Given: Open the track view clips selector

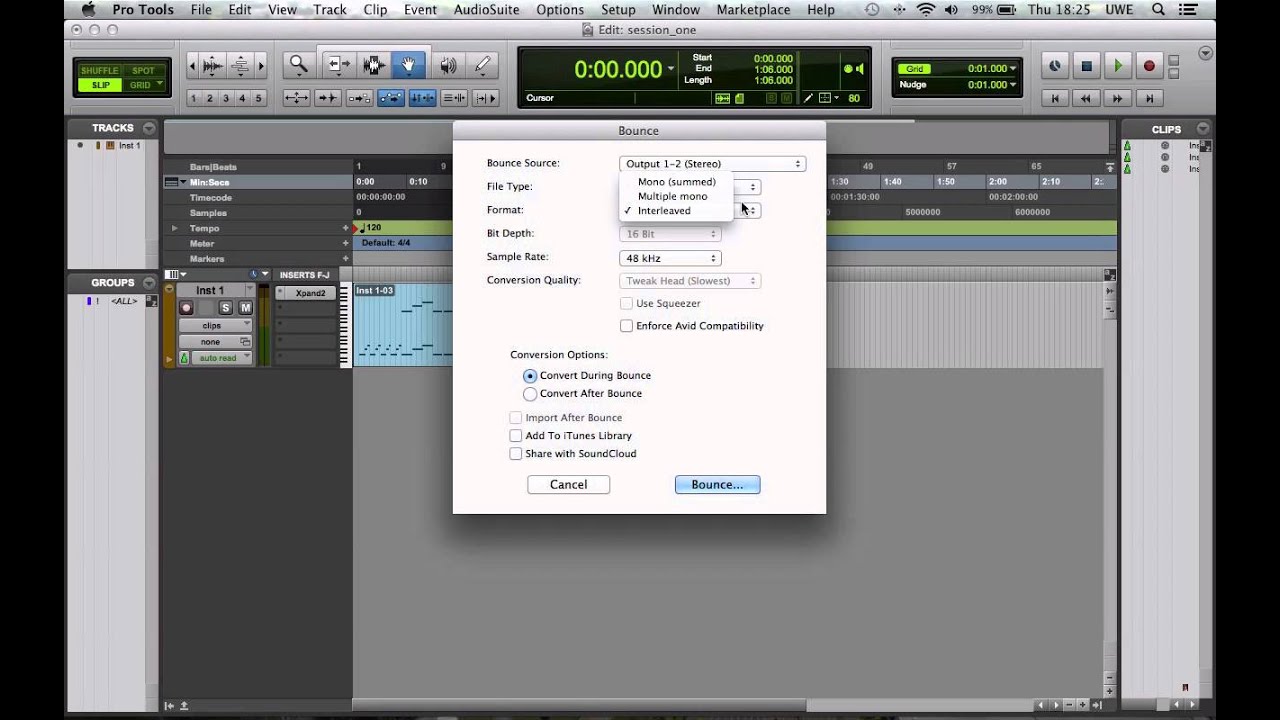Looking at the screenshot, I should (215, 326).
